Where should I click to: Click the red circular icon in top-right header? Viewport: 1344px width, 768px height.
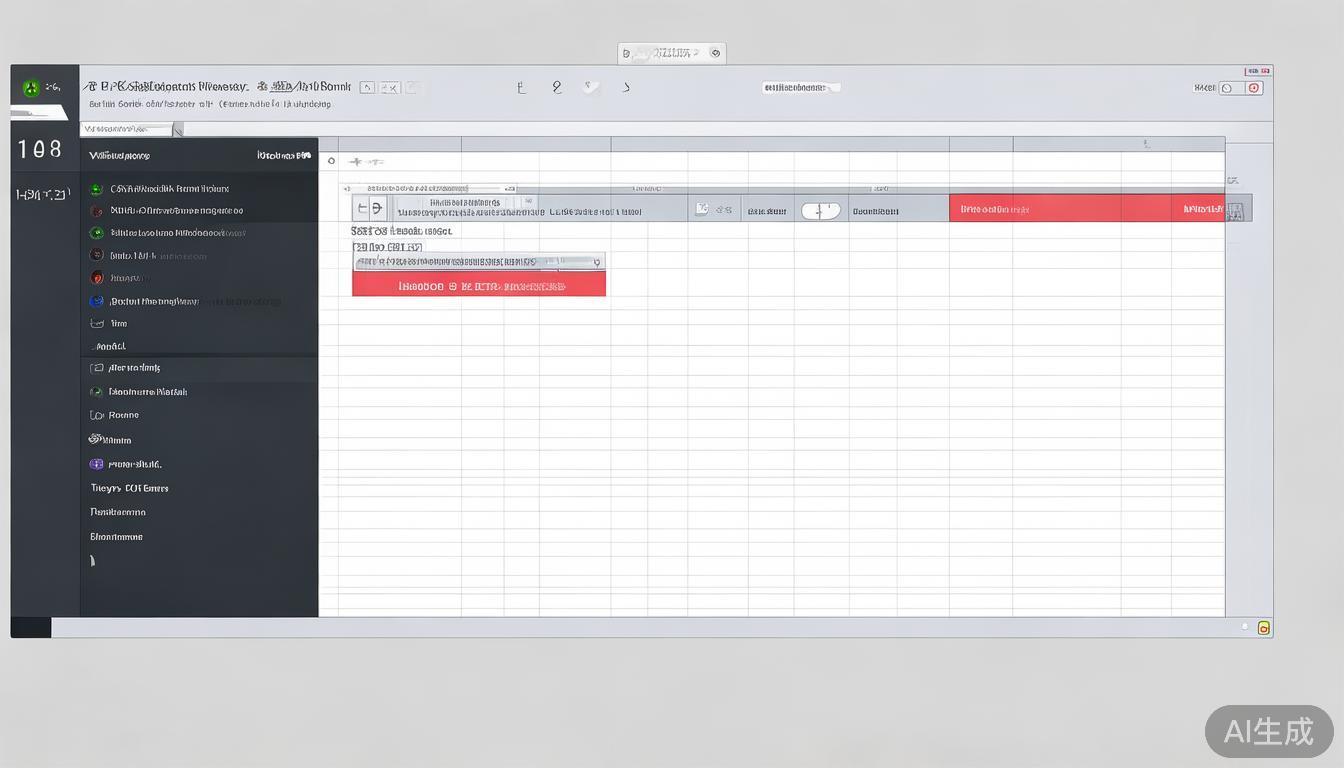(1255, 88)
